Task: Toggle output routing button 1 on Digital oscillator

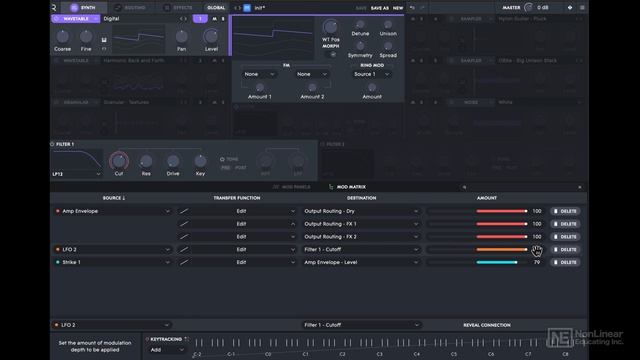Action: click(x=200, y=19)
